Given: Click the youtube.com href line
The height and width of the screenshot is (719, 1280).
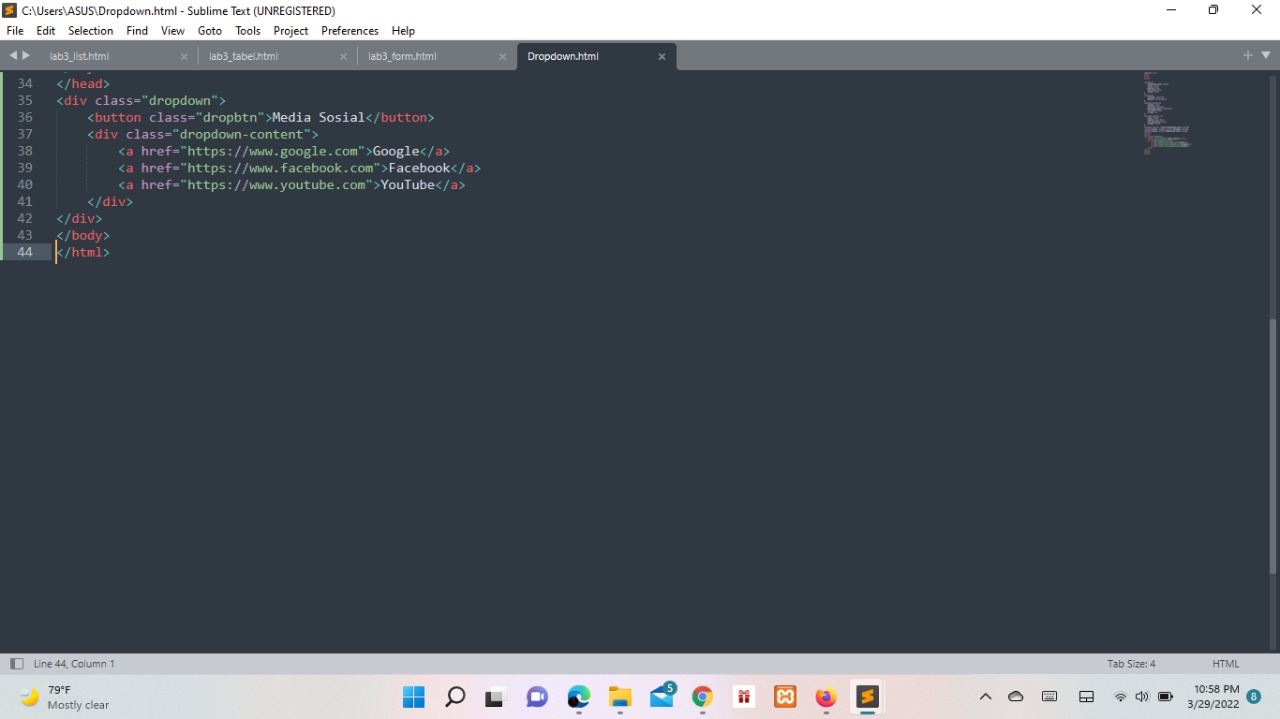Looking at the screenshot, I should (291, 185).
